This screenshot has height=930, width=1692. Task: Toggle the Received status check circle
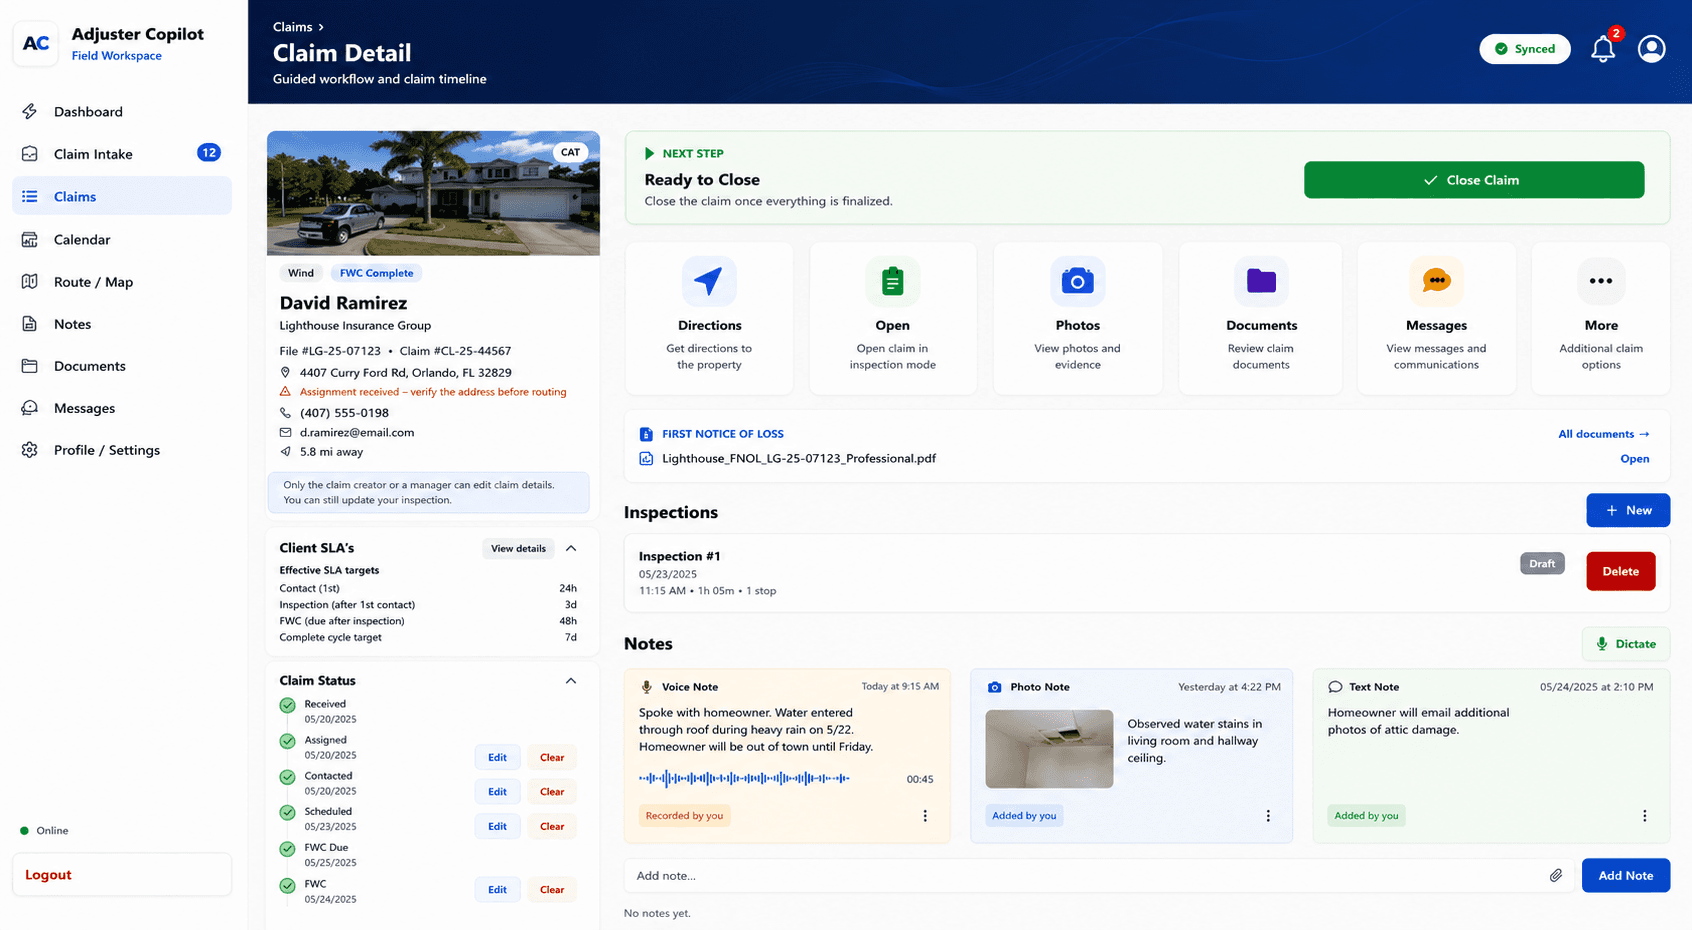point(288,706)
